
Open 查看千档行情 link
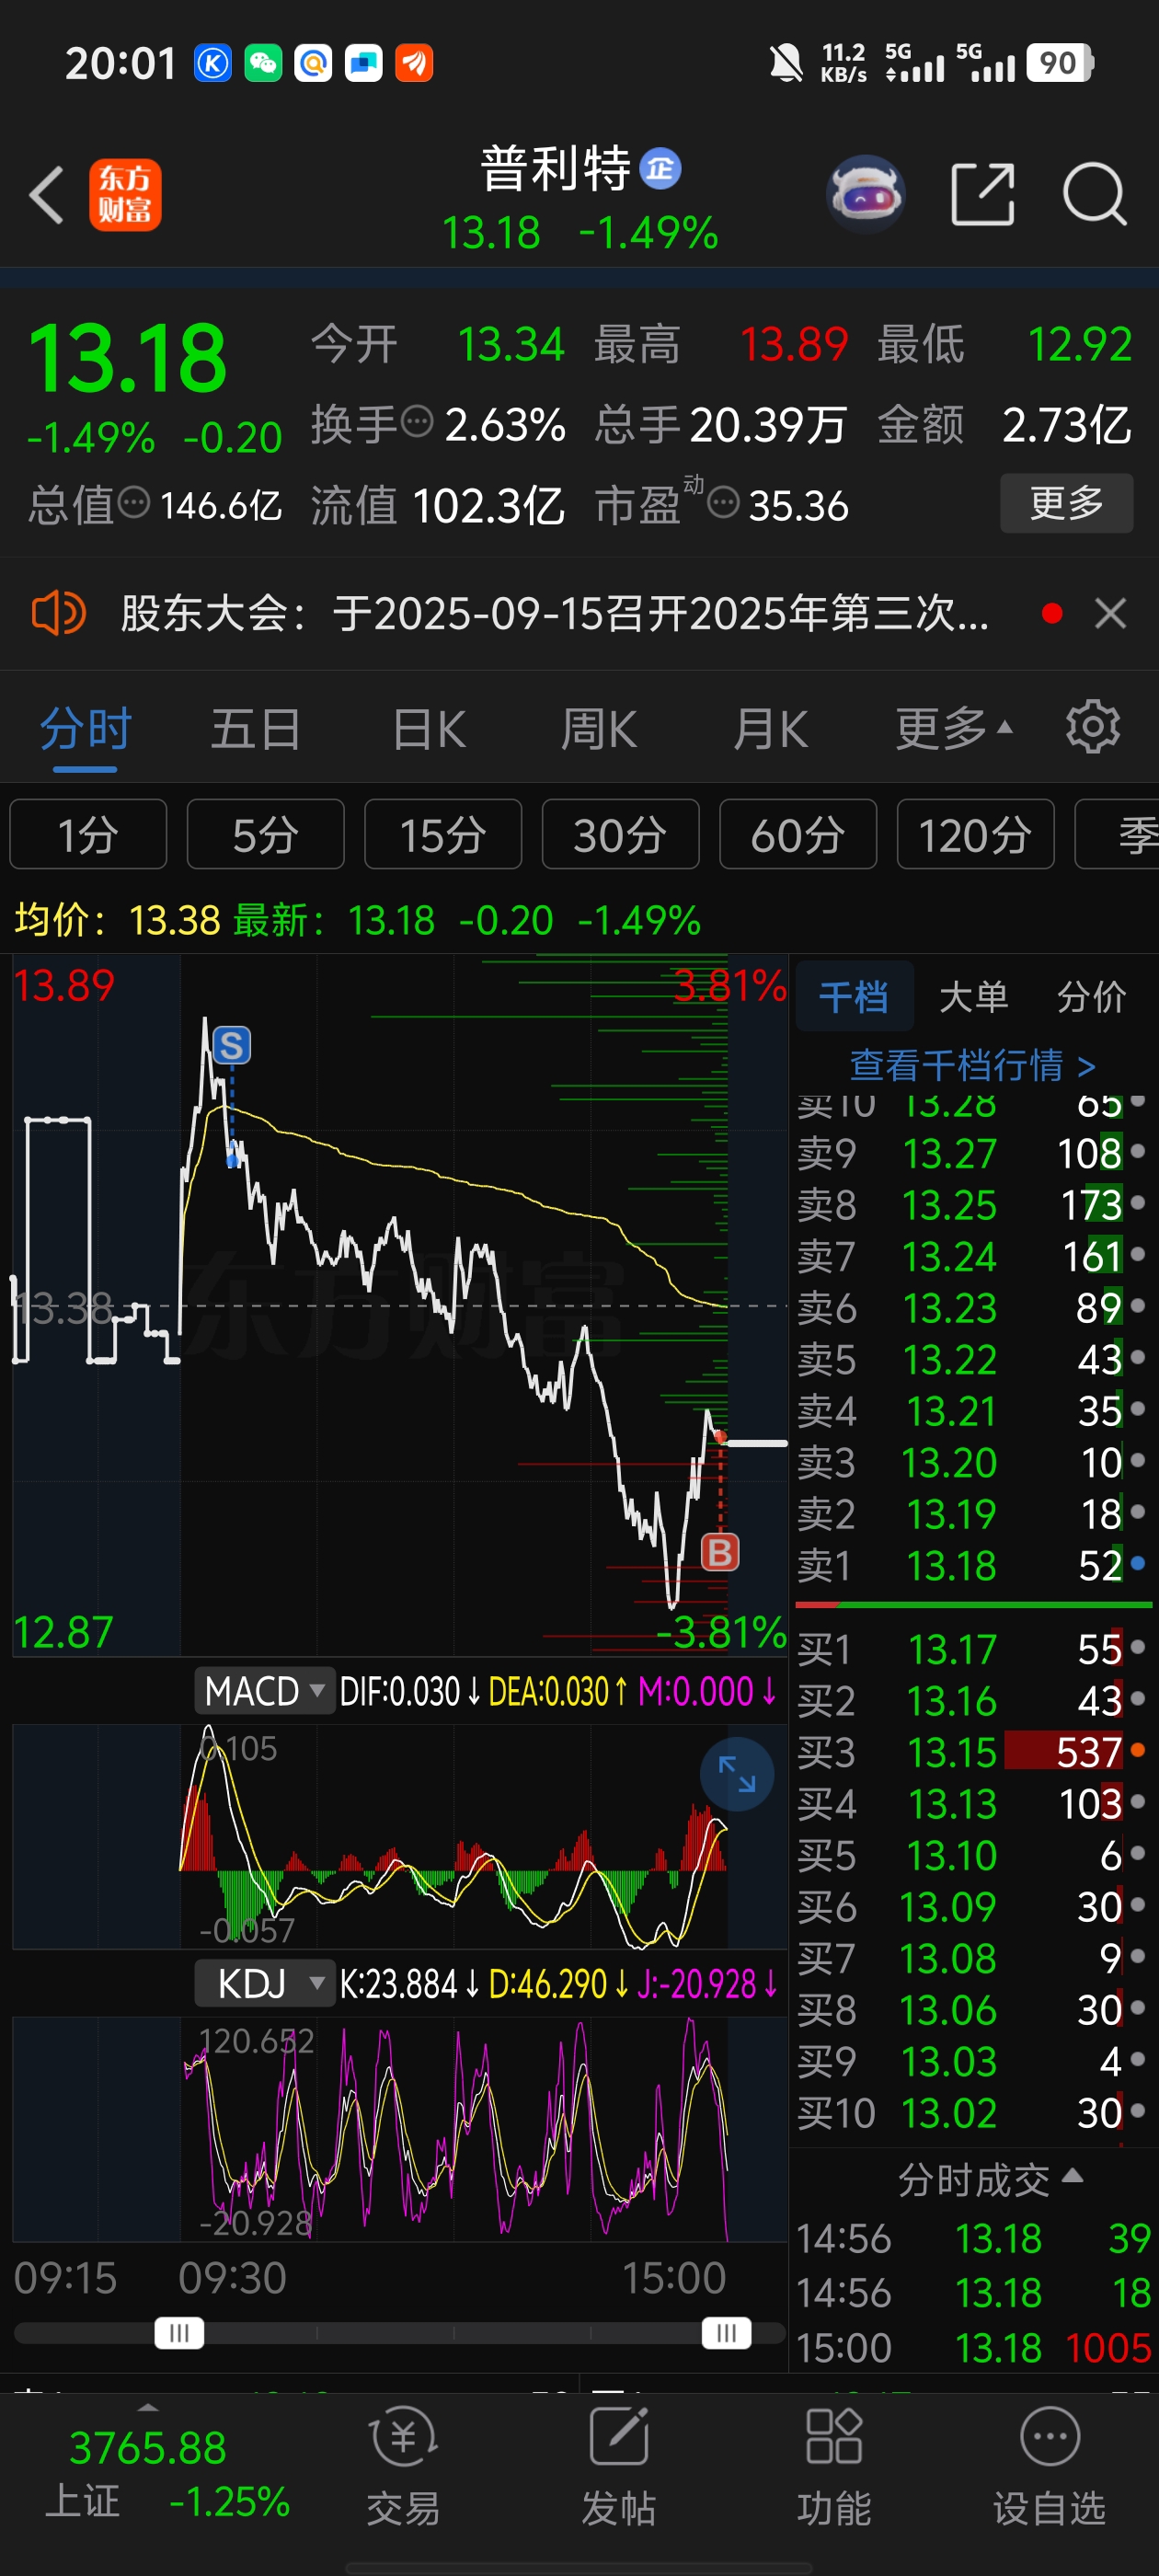click(x=973, y=1065)
